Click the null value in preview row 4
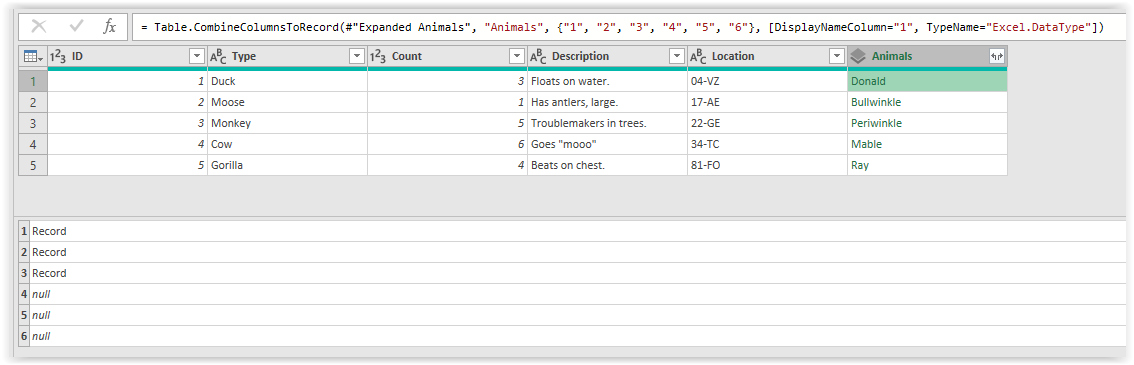Screen dimensions: 1134x365 pyautogui.click(x=41, y=294)
